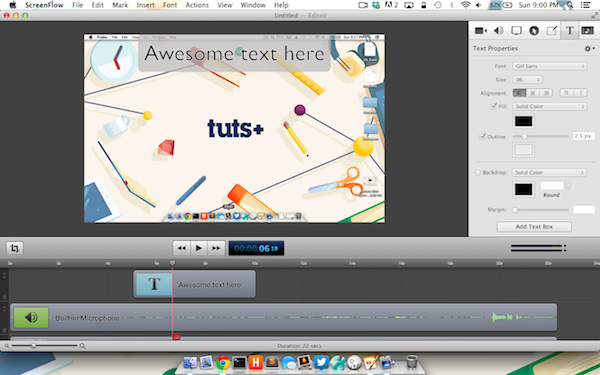The height and width of the screenshot is (375, 600).
Task: Open the File menu
Action: [77, 5]
